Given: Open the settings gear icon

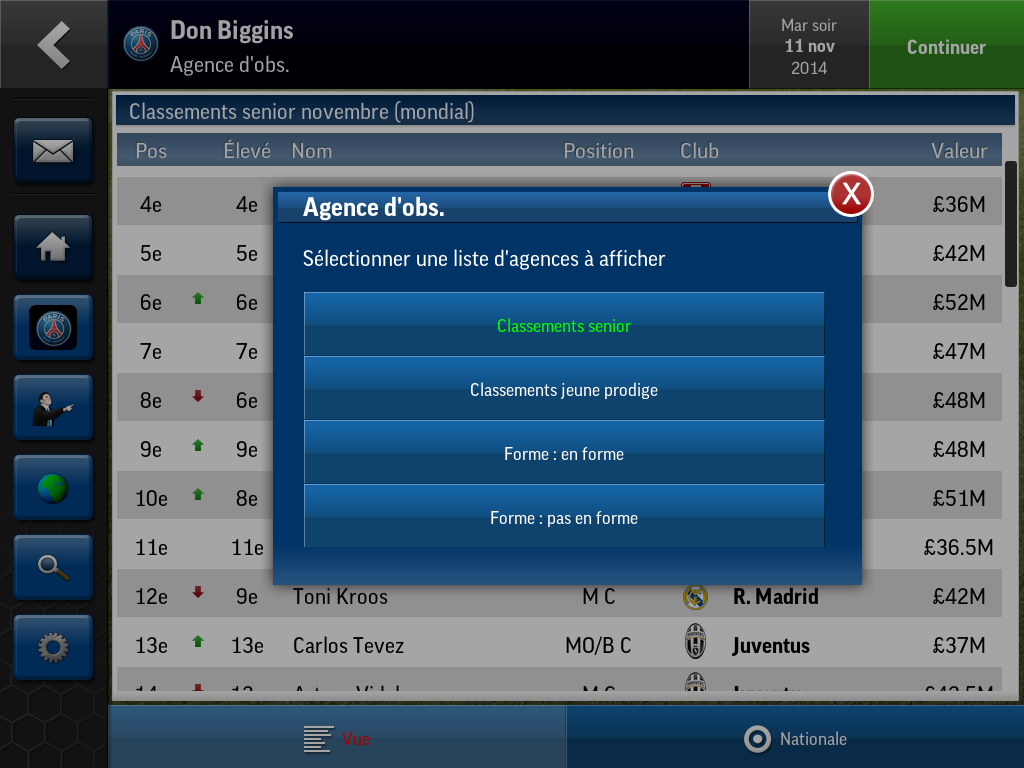Looking at the screenshot, I should pos(53,648).
